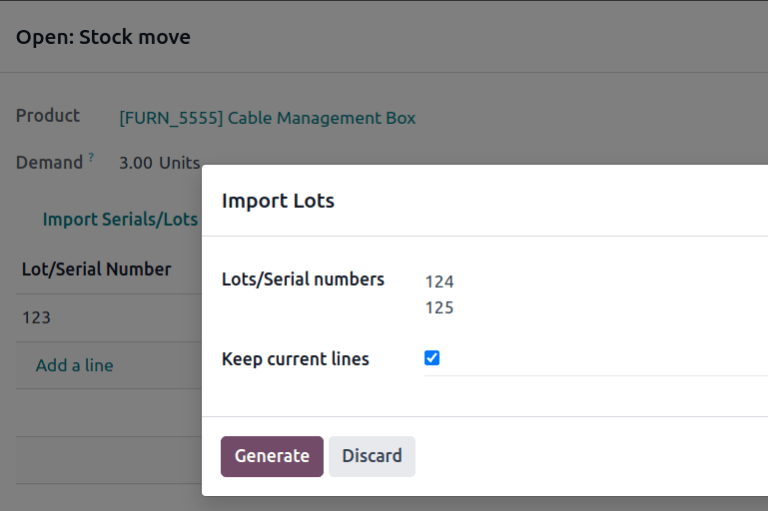Sort by the Lot/Serial Number column header
768x511 pixels.
[96, 269]
